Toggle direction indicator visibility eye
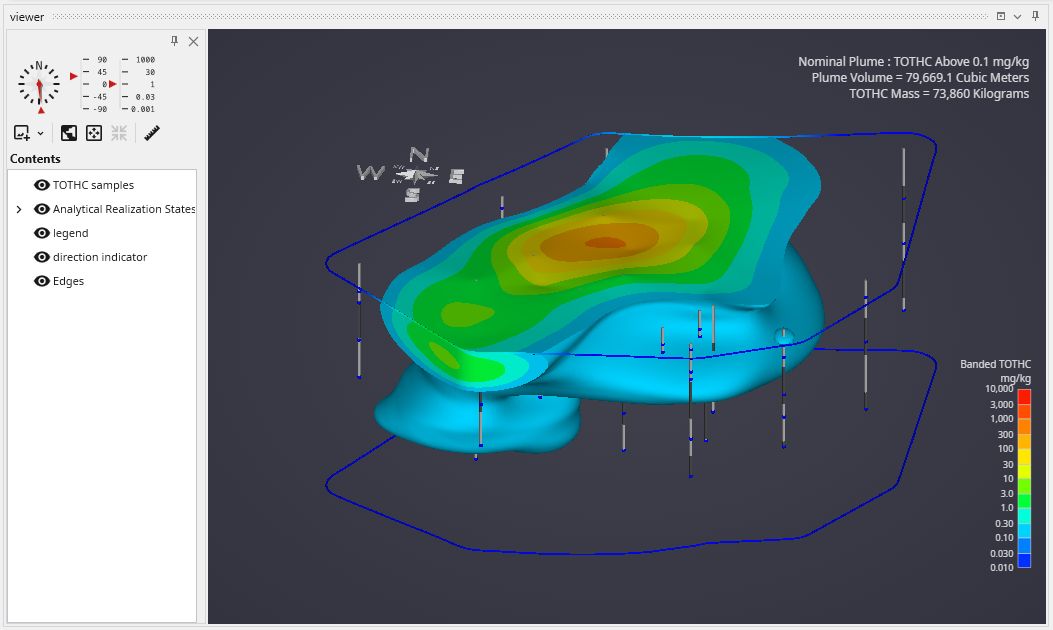The width and height of the screenshot is (1053, 630). click(42, 257)
